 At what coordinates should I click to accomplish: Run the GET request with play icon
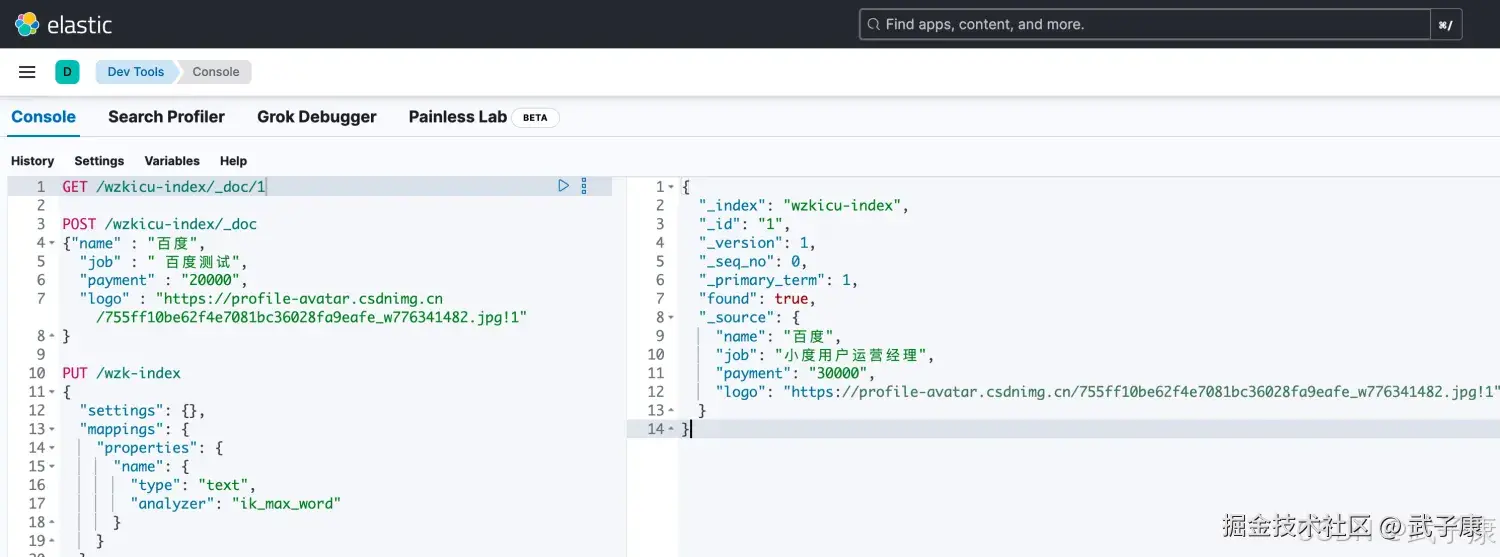pos(563,186)
